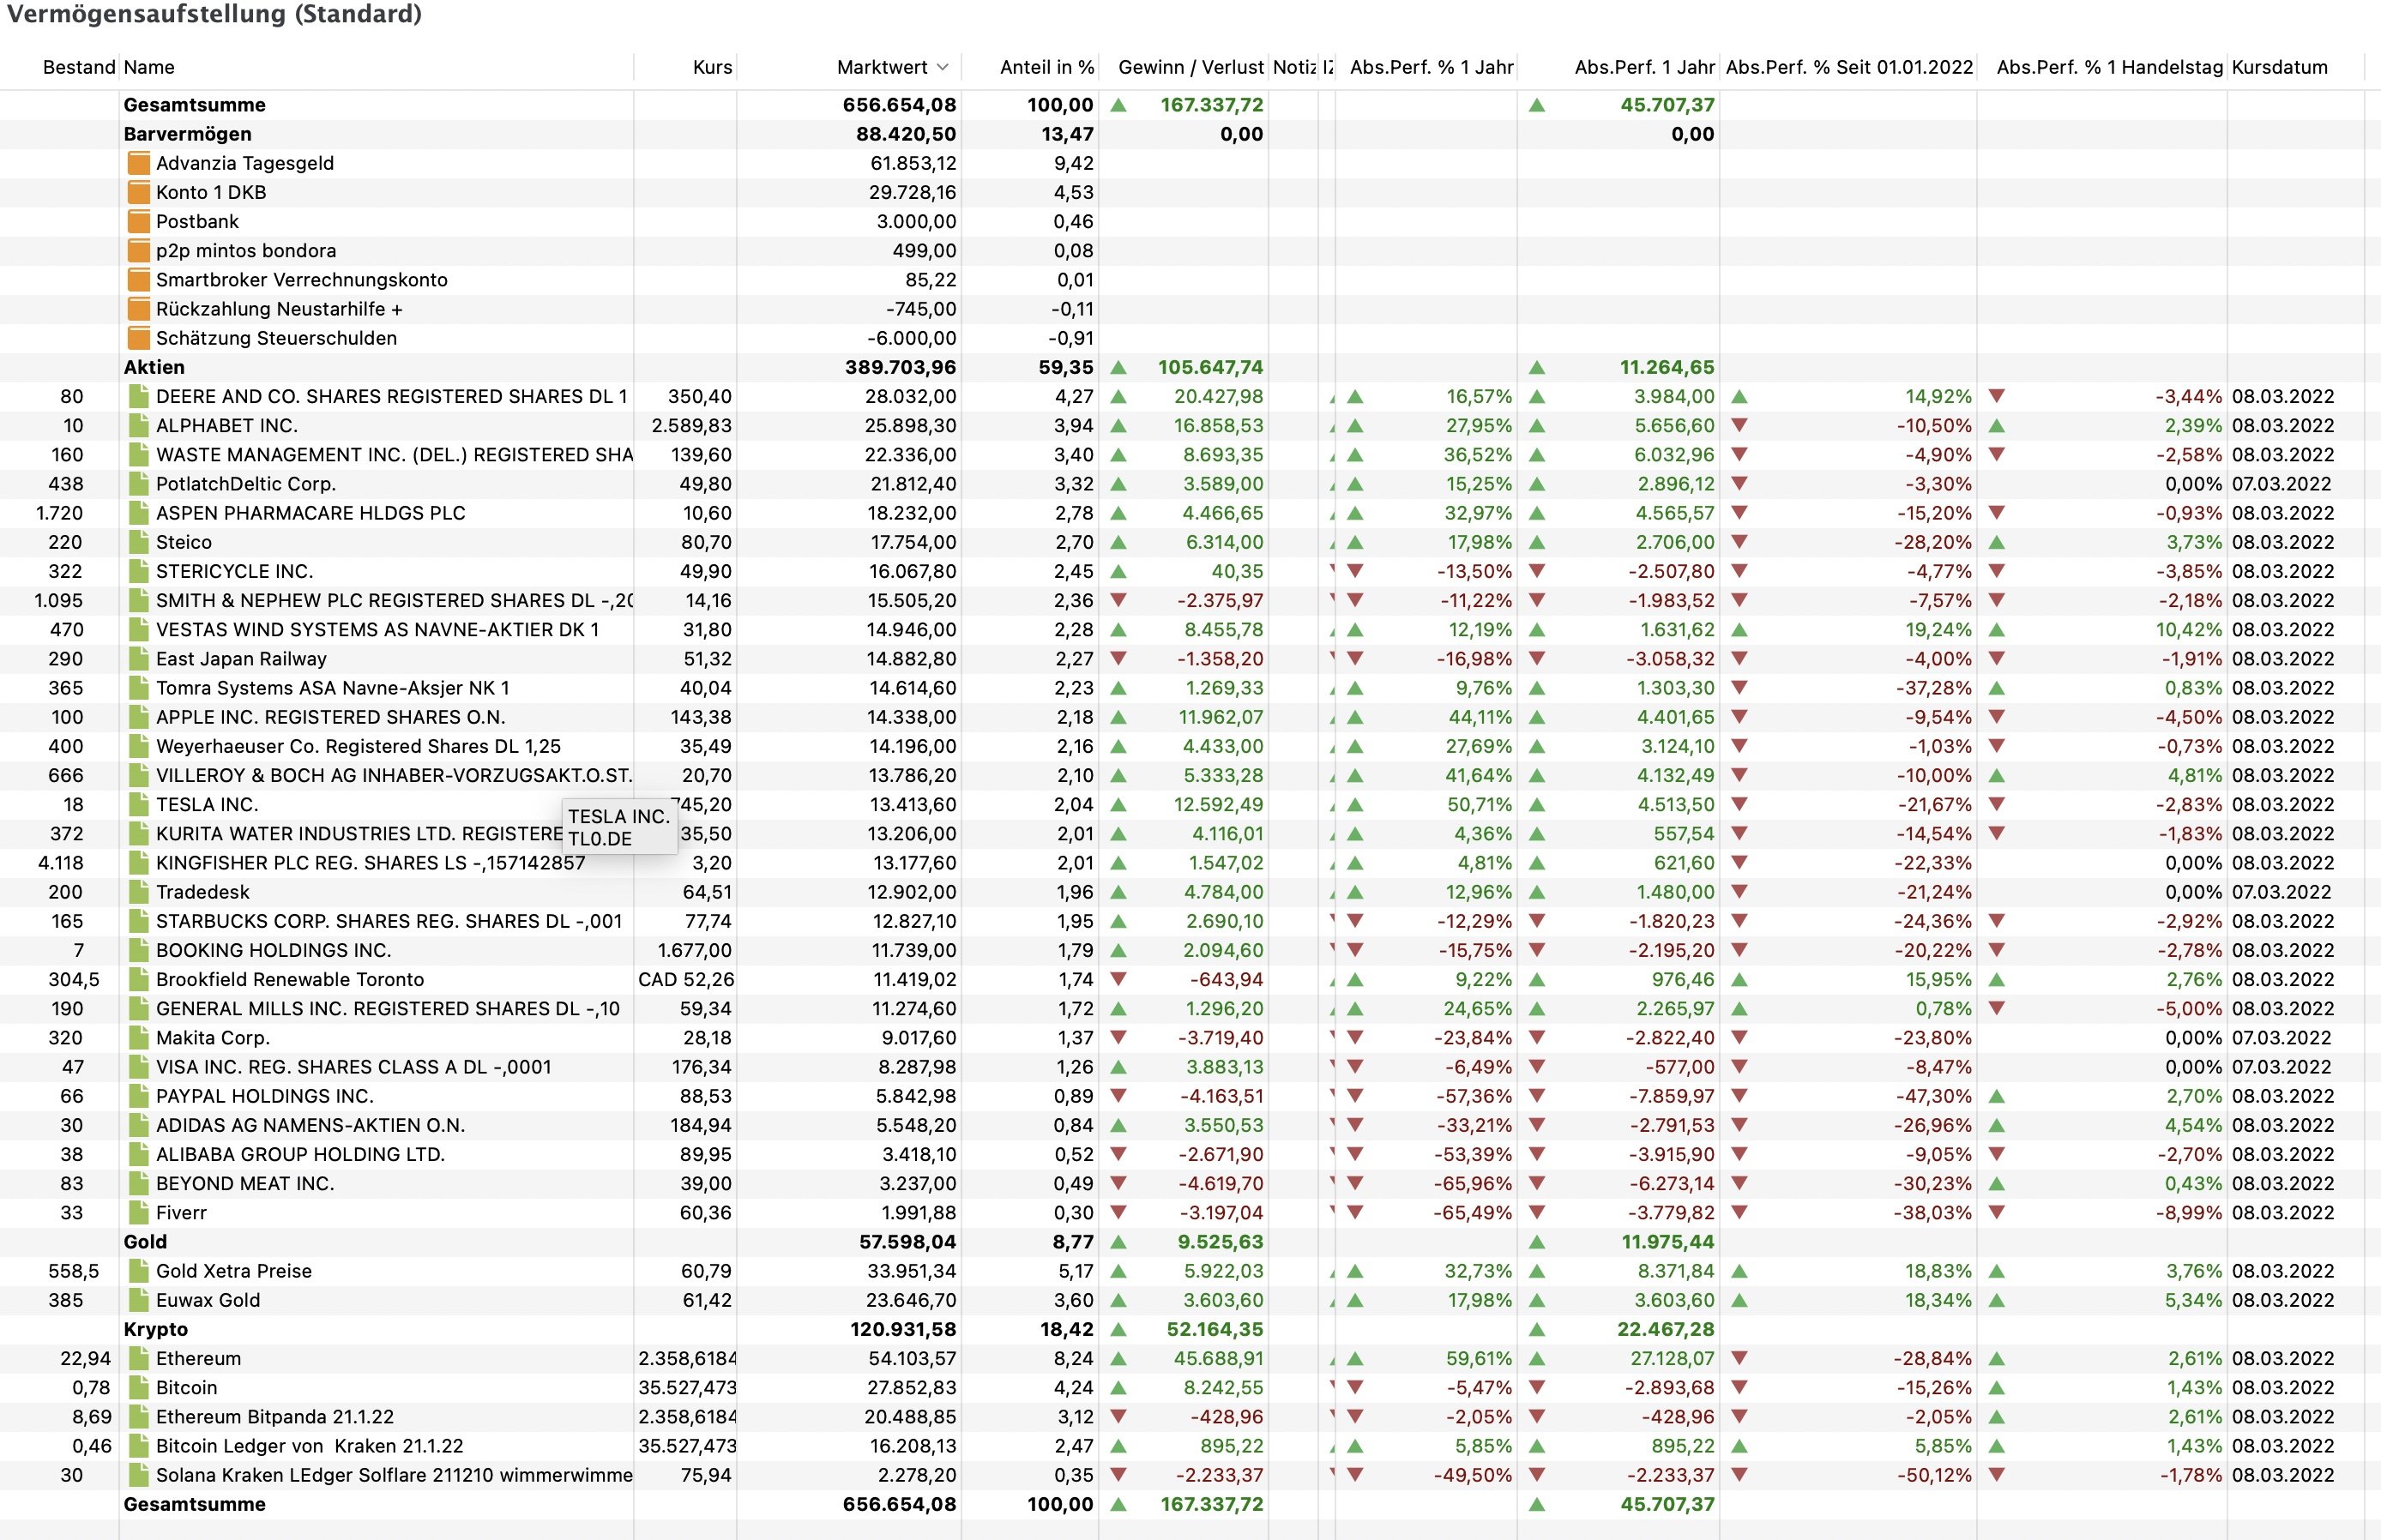The height and width of the screenshot is (1540, 2381).
Task: Sort by the Name column header
Action: click(149, 67)
